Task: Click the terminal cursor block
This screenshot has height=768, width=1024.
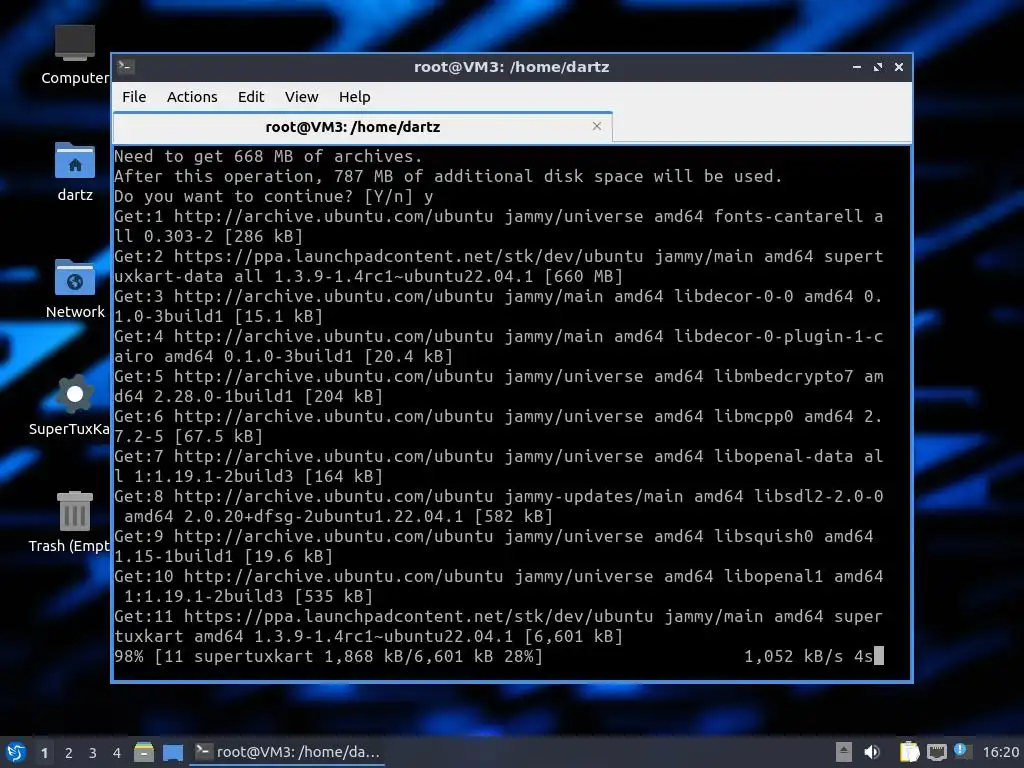Action: coord(879,656)
